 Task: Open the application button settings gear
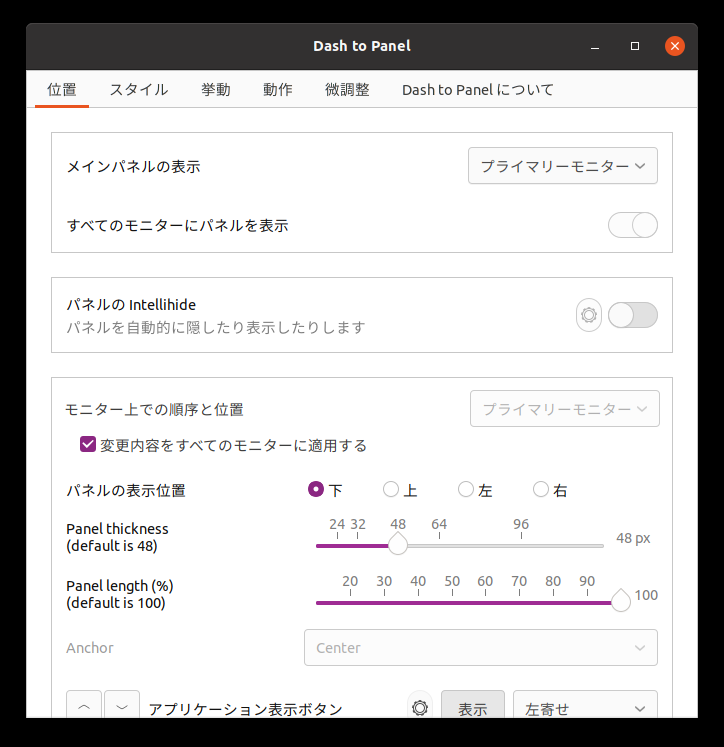(x=420, y=707)
